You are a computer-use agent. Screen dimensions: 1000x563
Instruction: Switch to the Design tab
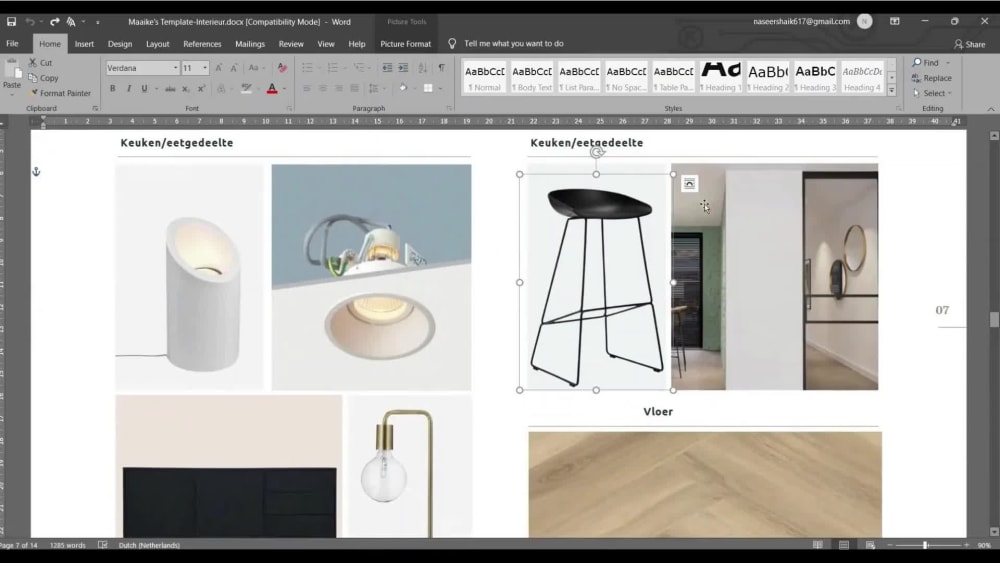(120, 44)
